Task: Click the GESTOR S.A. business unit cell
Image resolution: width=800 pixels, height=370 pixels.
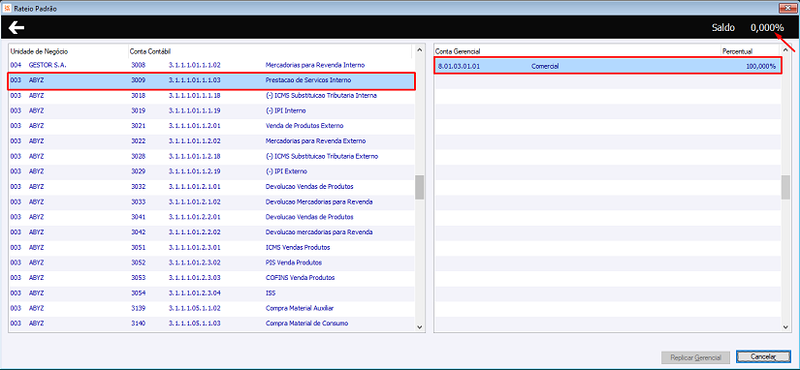Action: click(48, 65)
